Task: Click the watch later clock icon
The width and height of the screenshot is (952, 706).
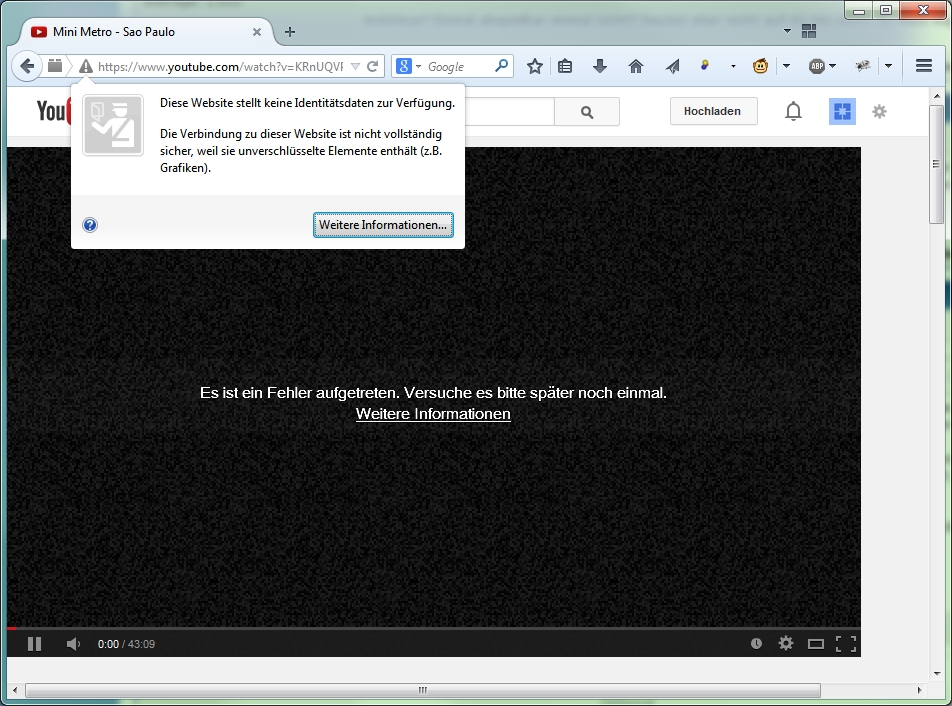Action: click(756, 643)
